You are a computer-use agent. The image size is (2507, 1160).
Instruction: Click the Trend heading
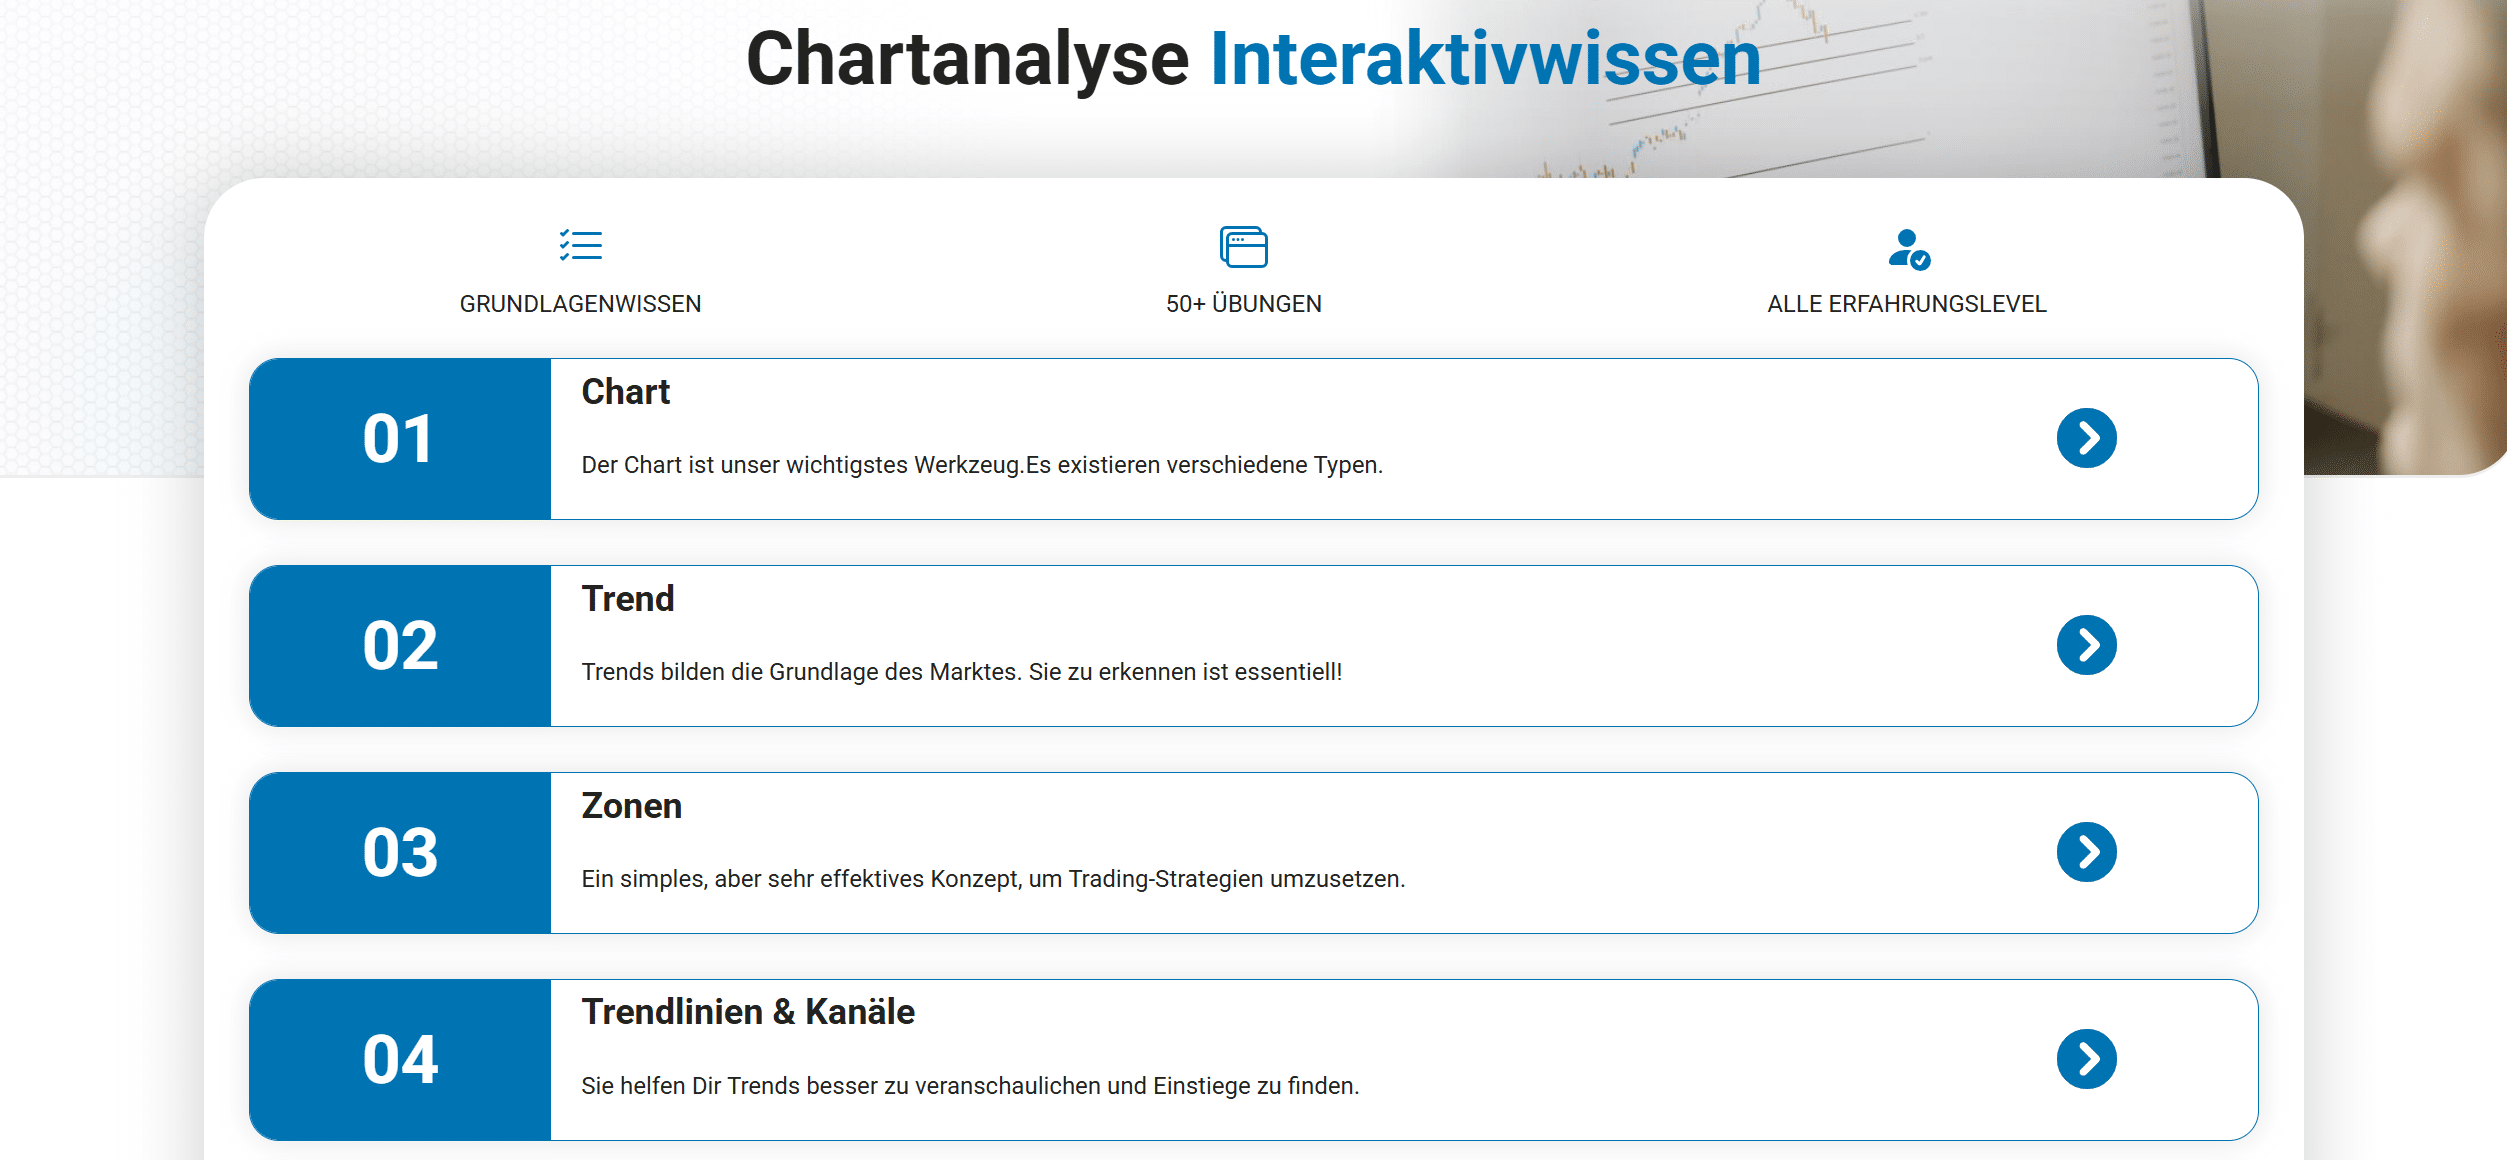pyautogui.click(x=628, y=599)
